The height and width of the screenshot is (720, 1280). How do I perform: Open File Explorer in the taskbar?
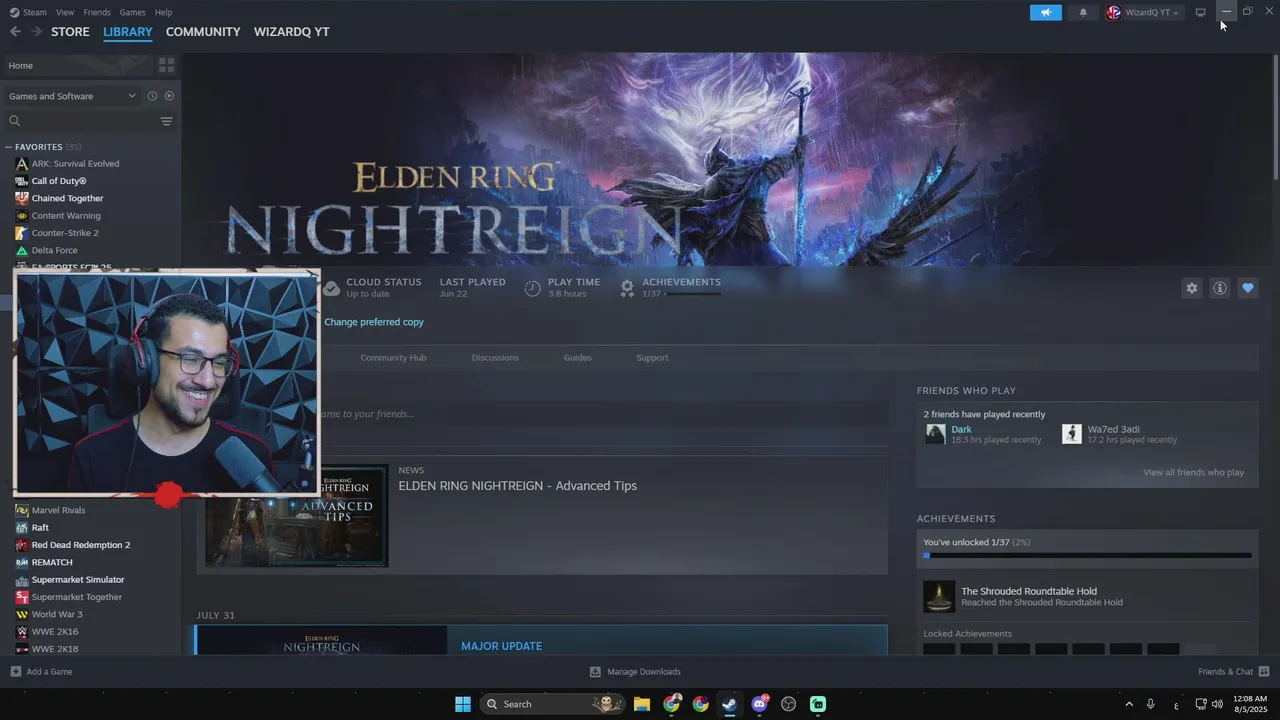[642, 704]
